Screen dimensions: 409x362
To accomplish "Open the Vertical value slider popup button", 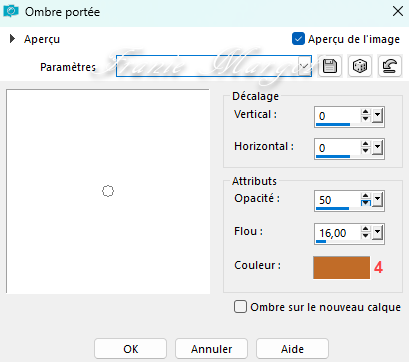I will [x=377, y=116].
